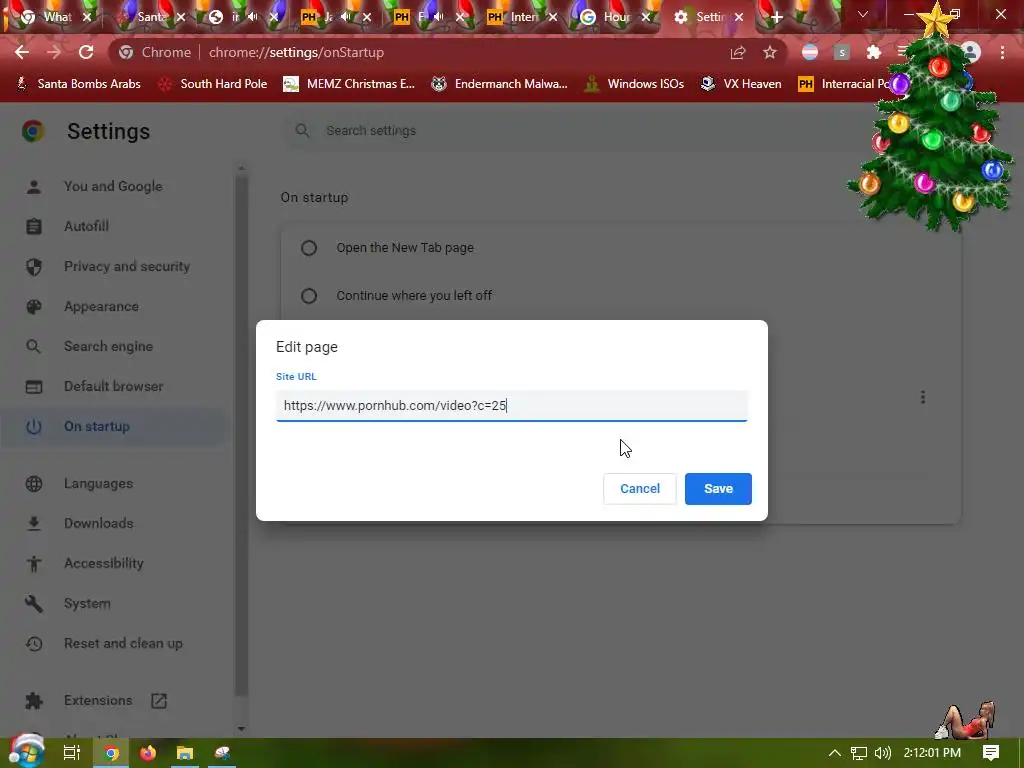1024x768 pixels.
Task: Open the Windows Start button
Action: (x=26, y=753)
